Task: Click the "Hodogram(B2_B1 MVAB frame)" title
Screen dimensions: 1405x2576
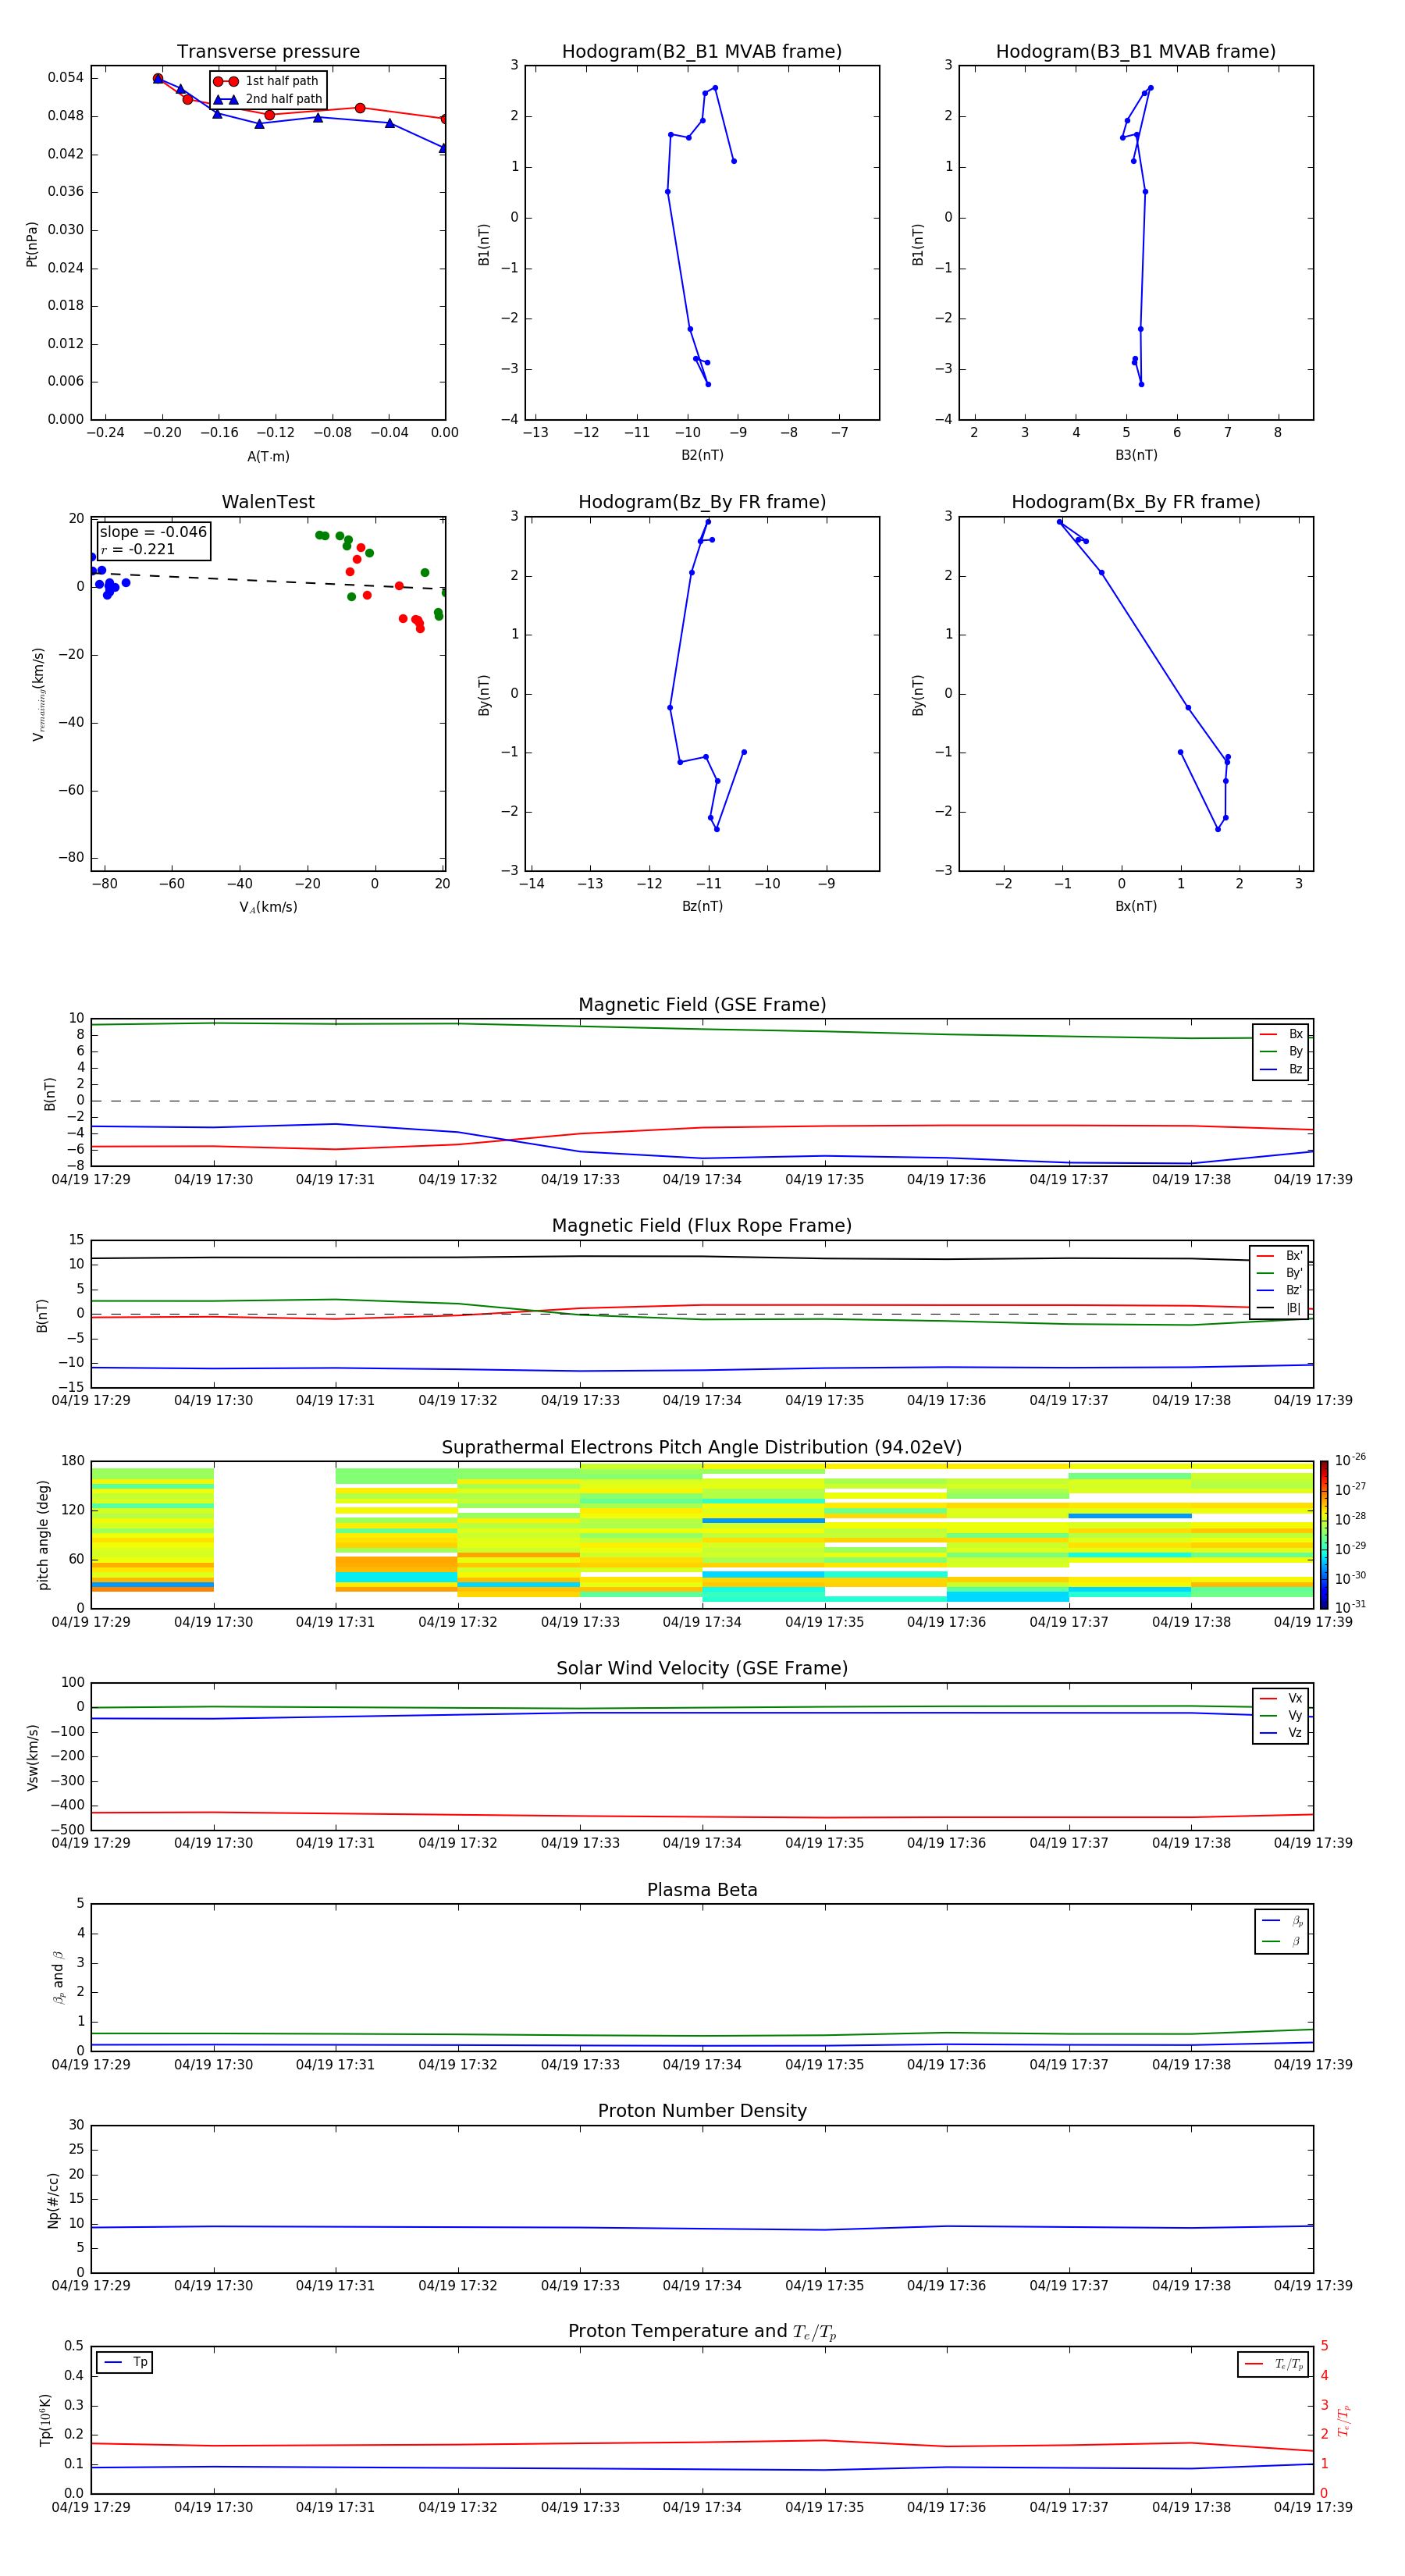Action: coord(701,52)
